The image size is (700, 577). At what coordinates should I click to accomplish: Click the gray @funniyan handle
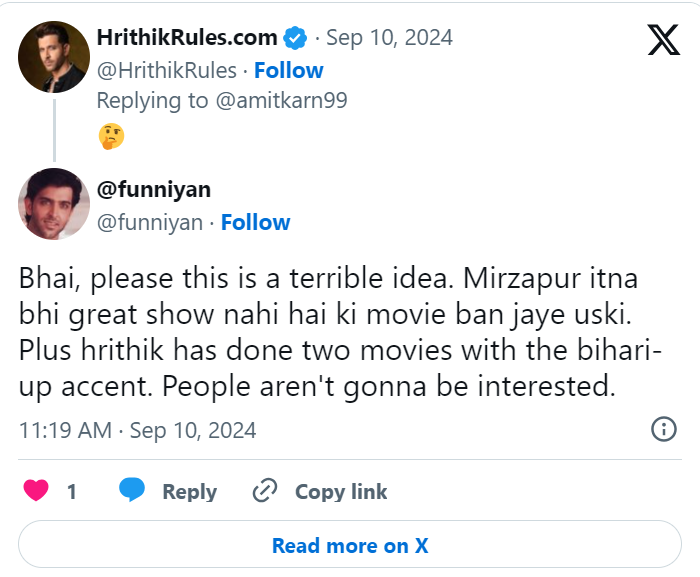(150, 222)
